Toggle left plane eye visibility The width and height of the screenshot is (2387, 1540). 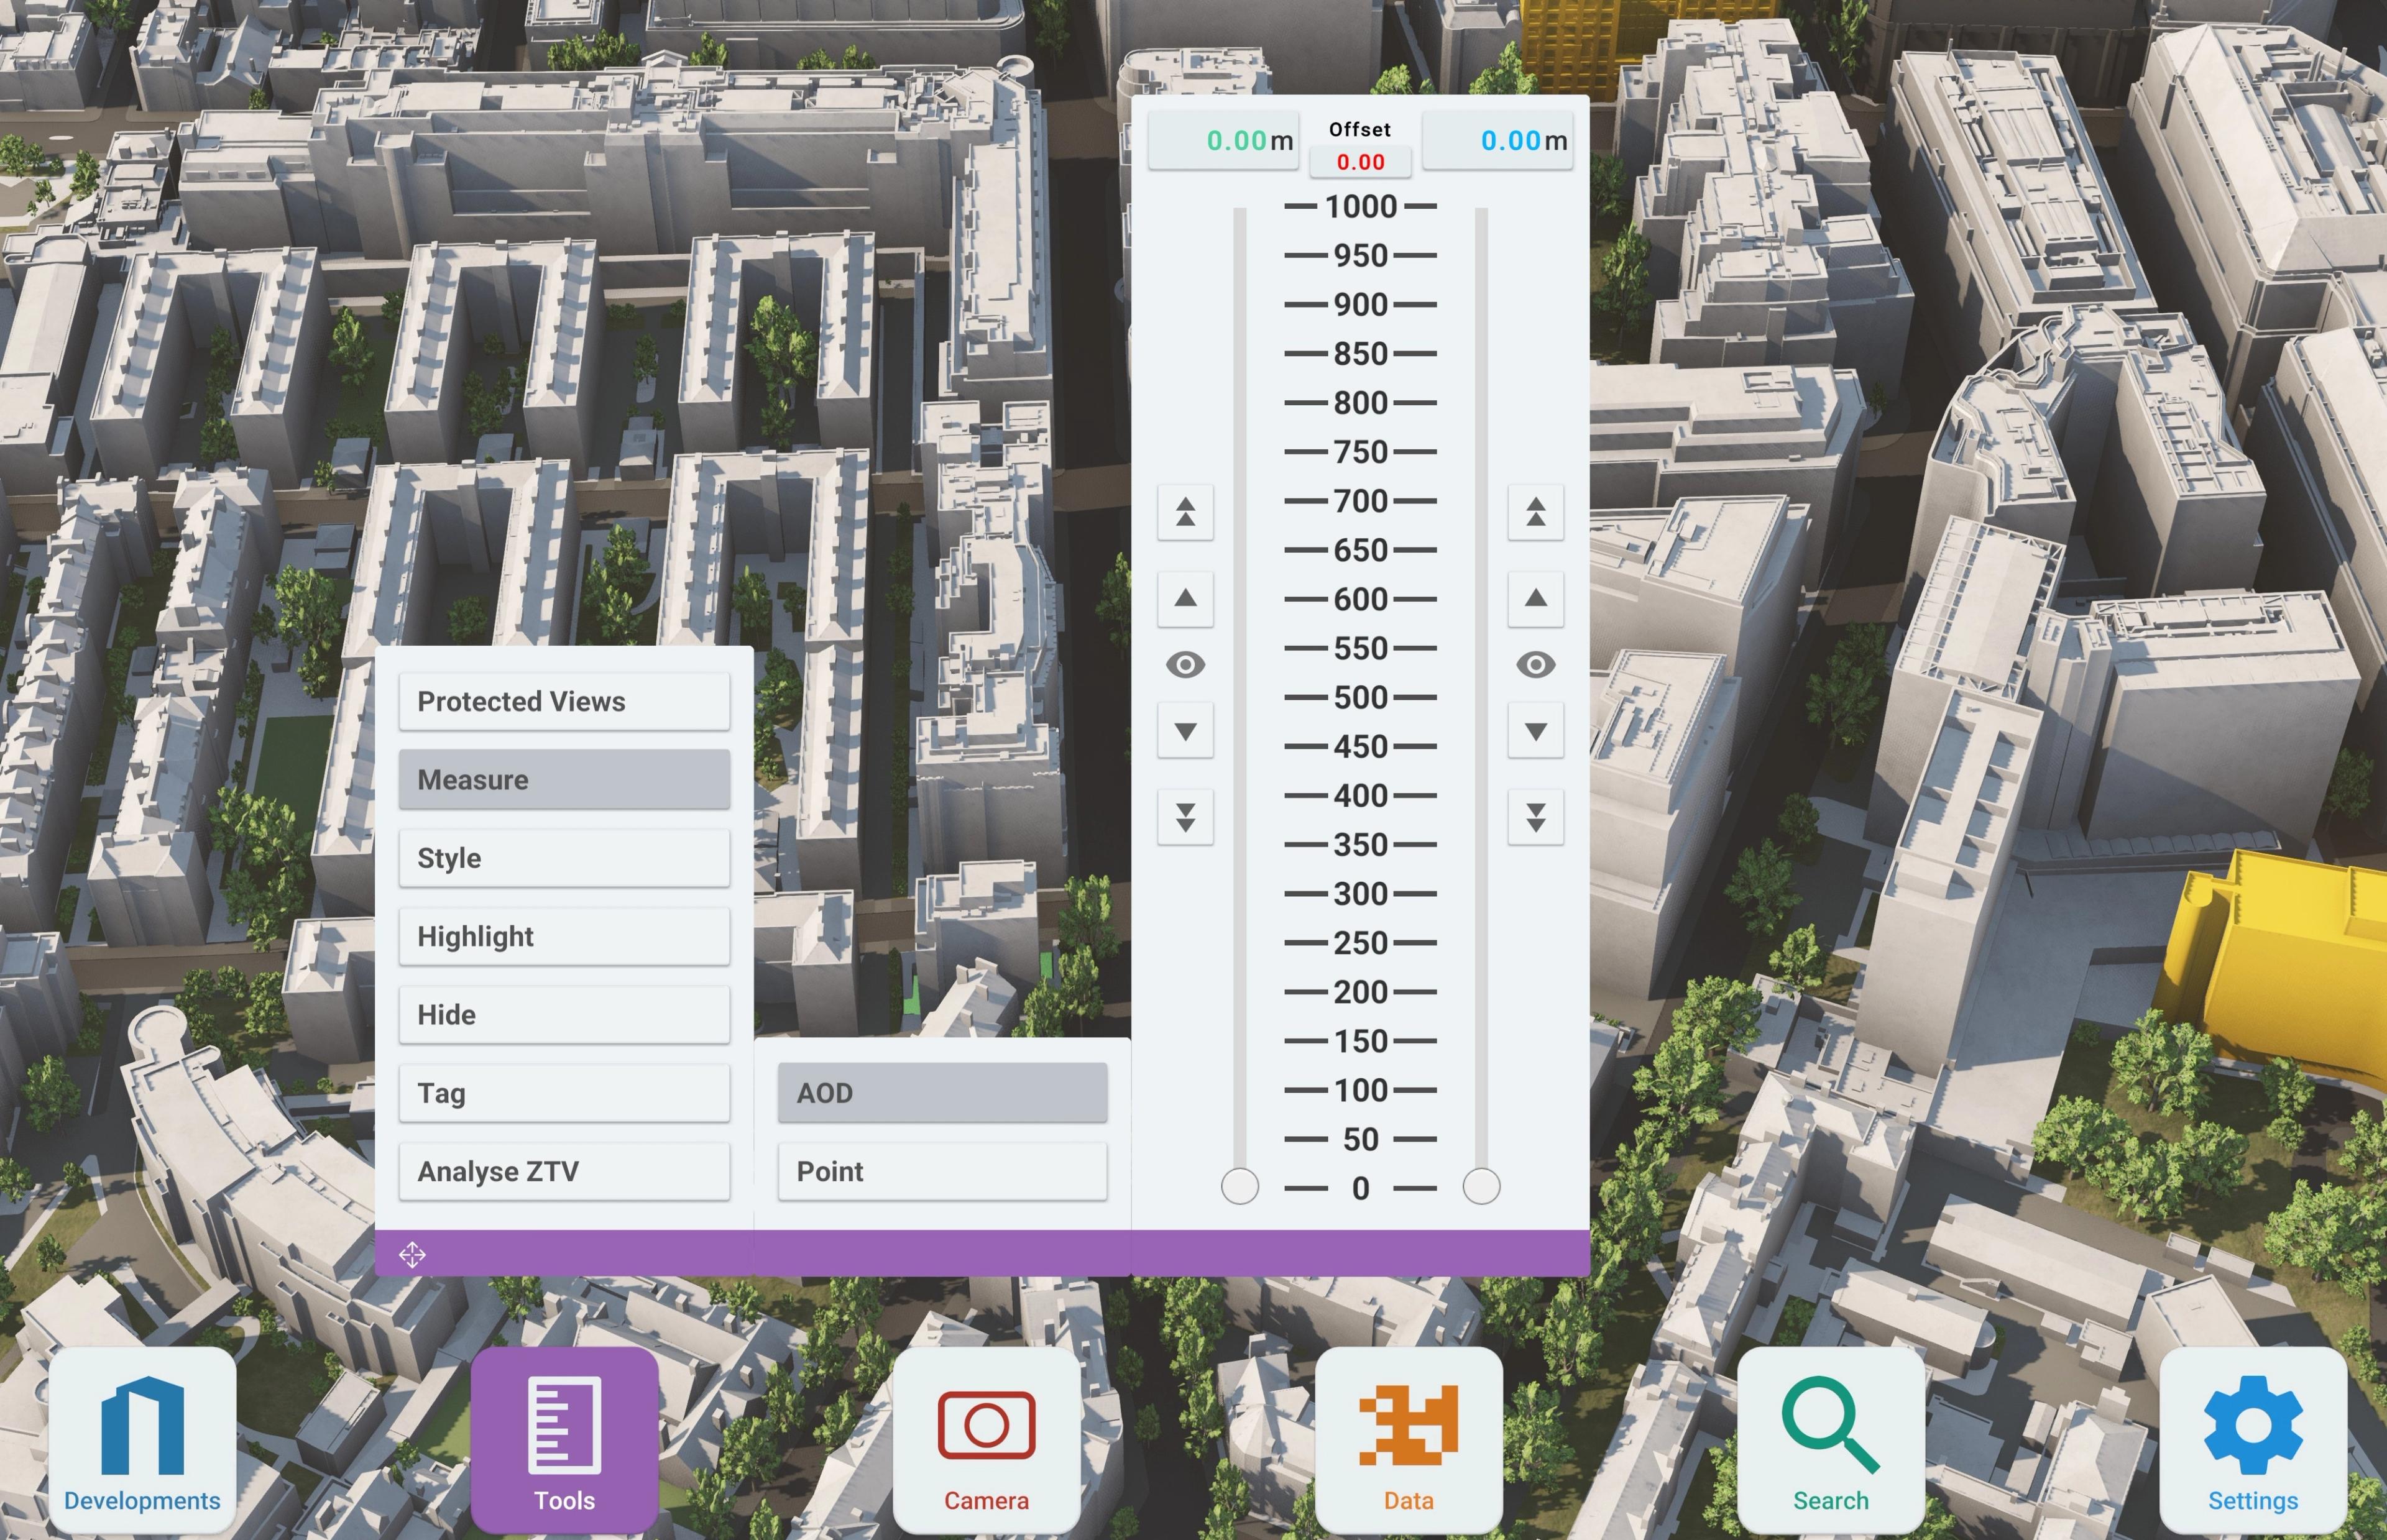pos(1185,664)
